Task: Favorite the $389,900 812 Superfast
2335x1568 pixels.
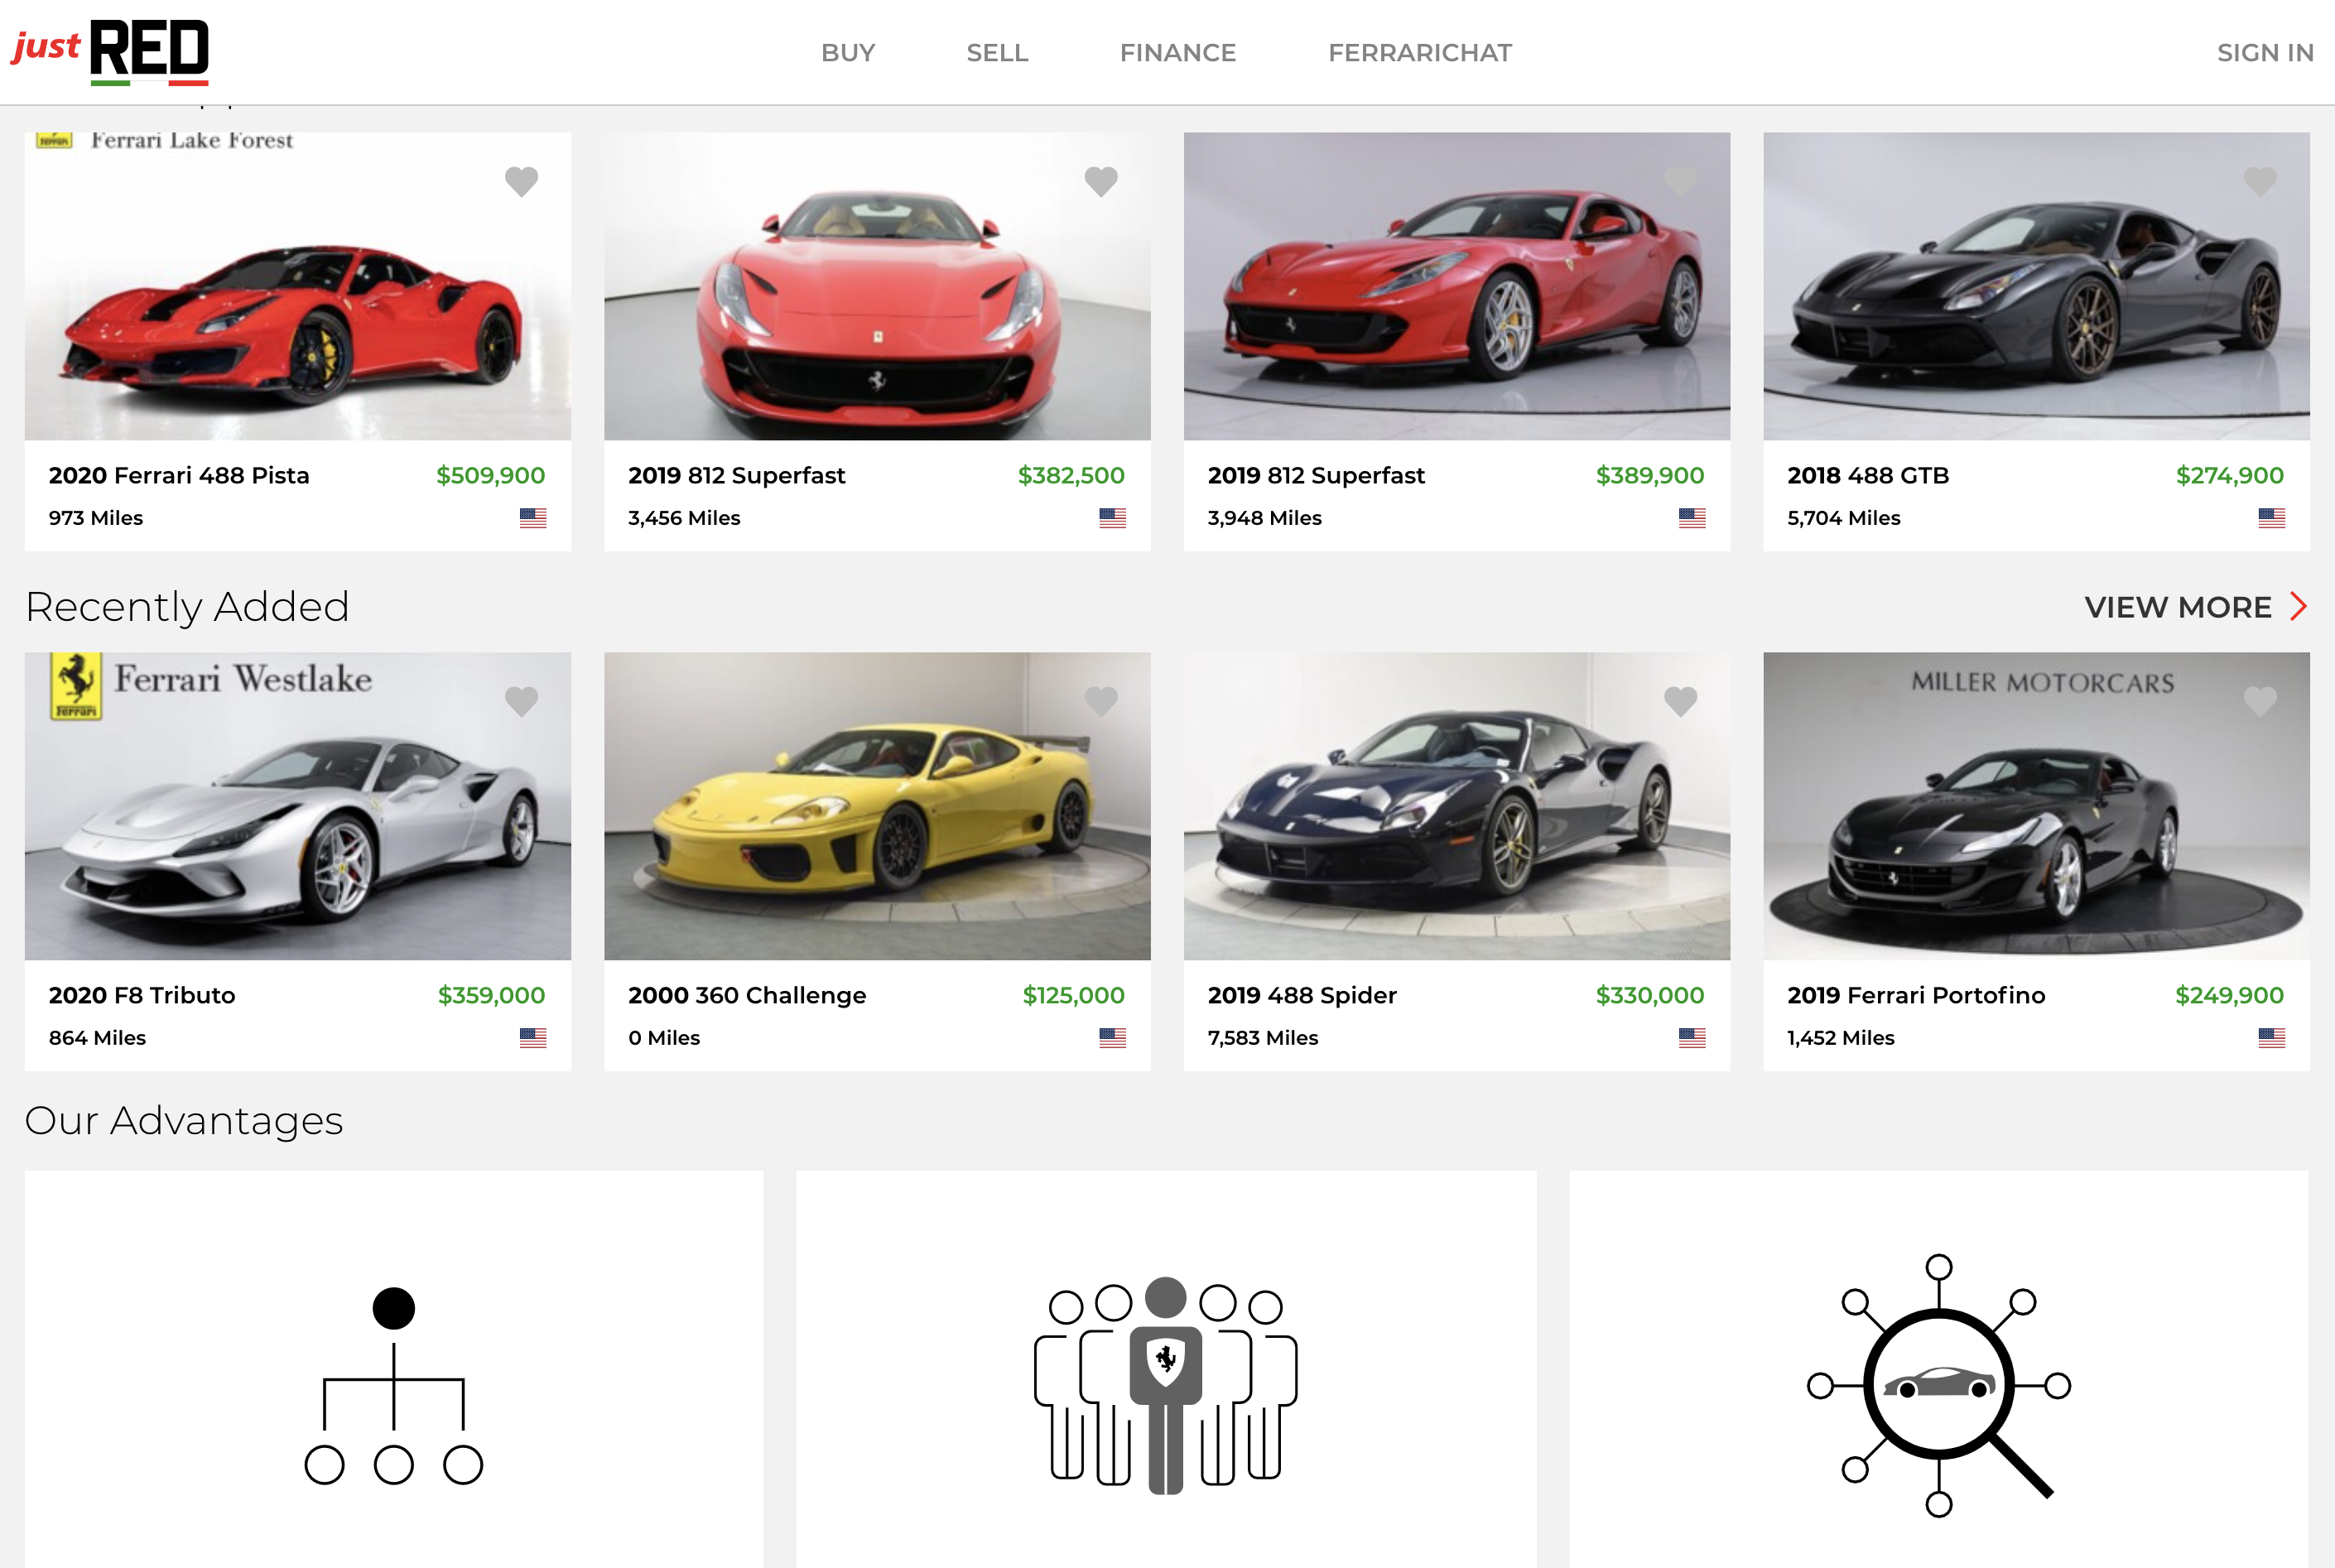Action: click(x=1680, y=182)
